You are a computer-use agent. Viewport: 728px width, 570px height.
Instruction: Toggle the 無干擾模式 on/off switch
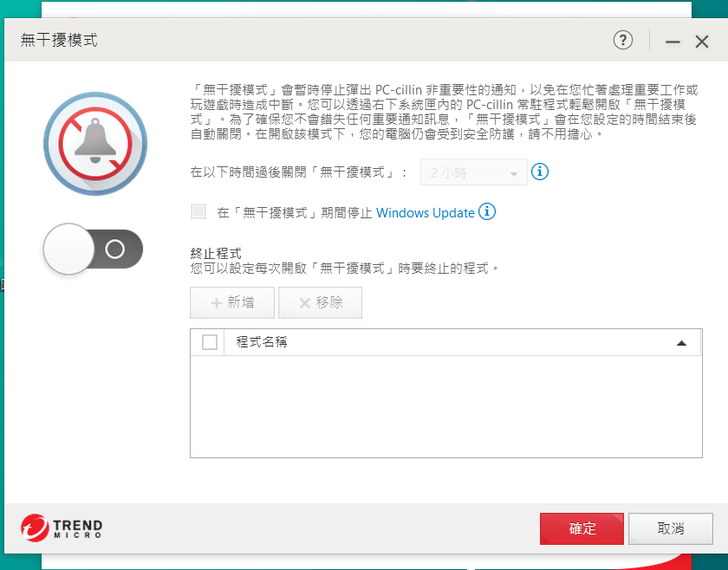click(93, 249)
